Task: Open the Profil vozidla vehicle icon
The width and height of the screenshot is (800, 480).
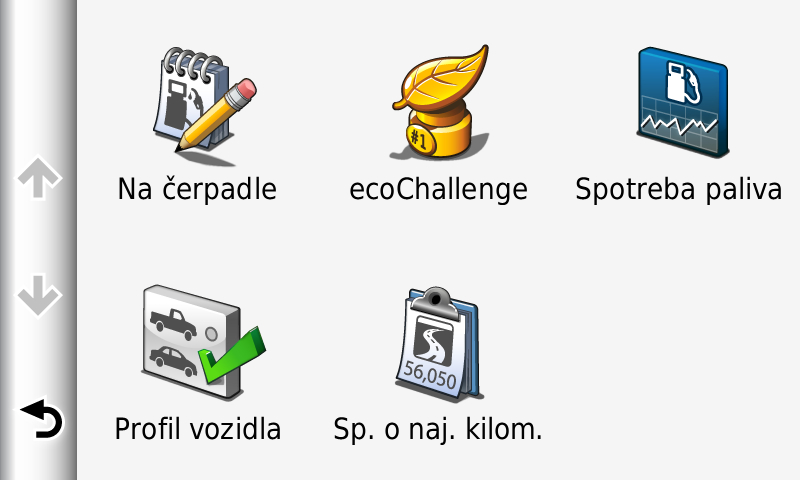Action: tap(203, 342)
